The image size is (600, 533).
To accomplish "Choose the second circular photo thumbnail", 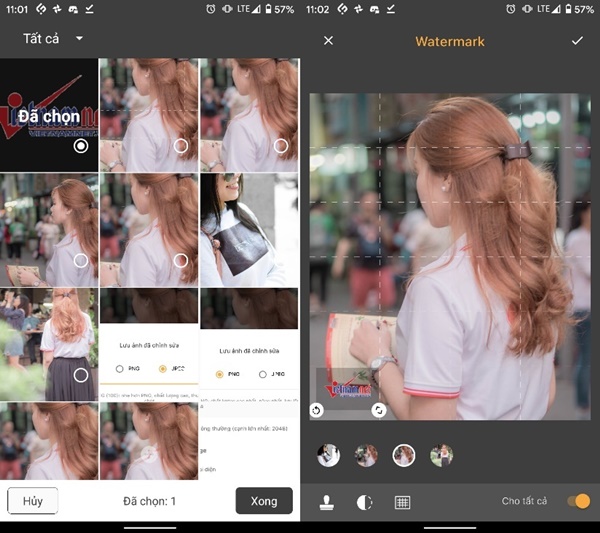I will point(366,456).
